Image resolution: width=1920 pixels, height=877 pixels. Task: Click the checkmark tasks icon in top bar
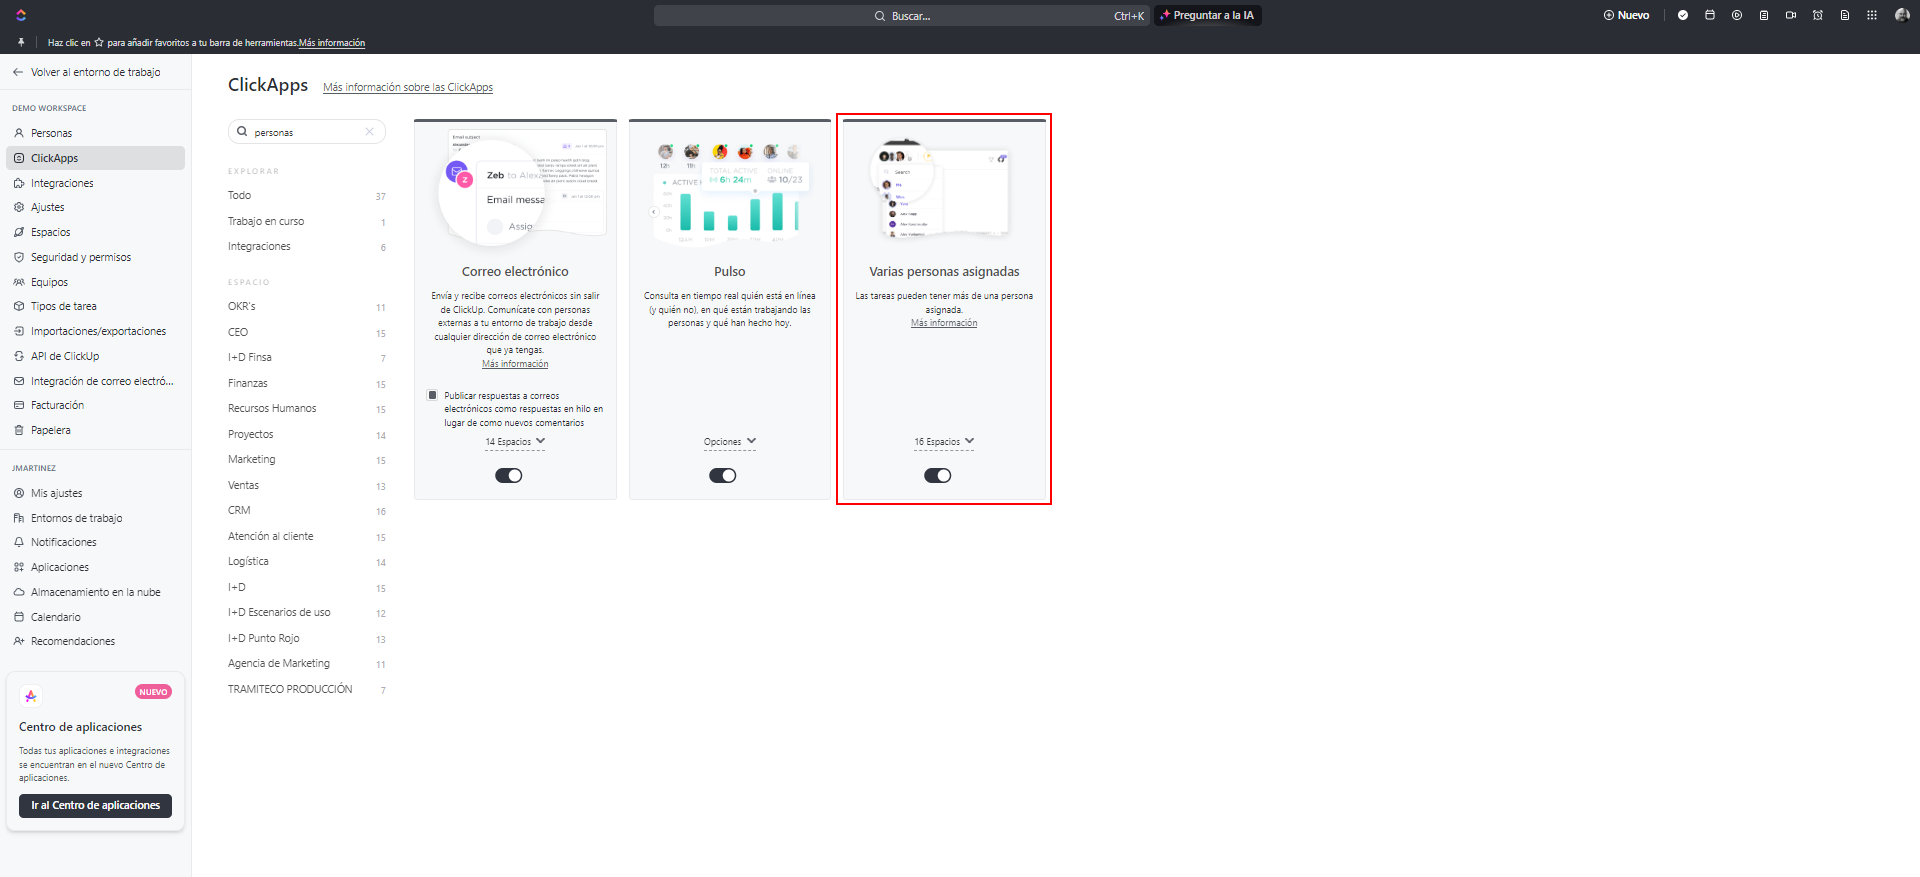click(1683, 15)
